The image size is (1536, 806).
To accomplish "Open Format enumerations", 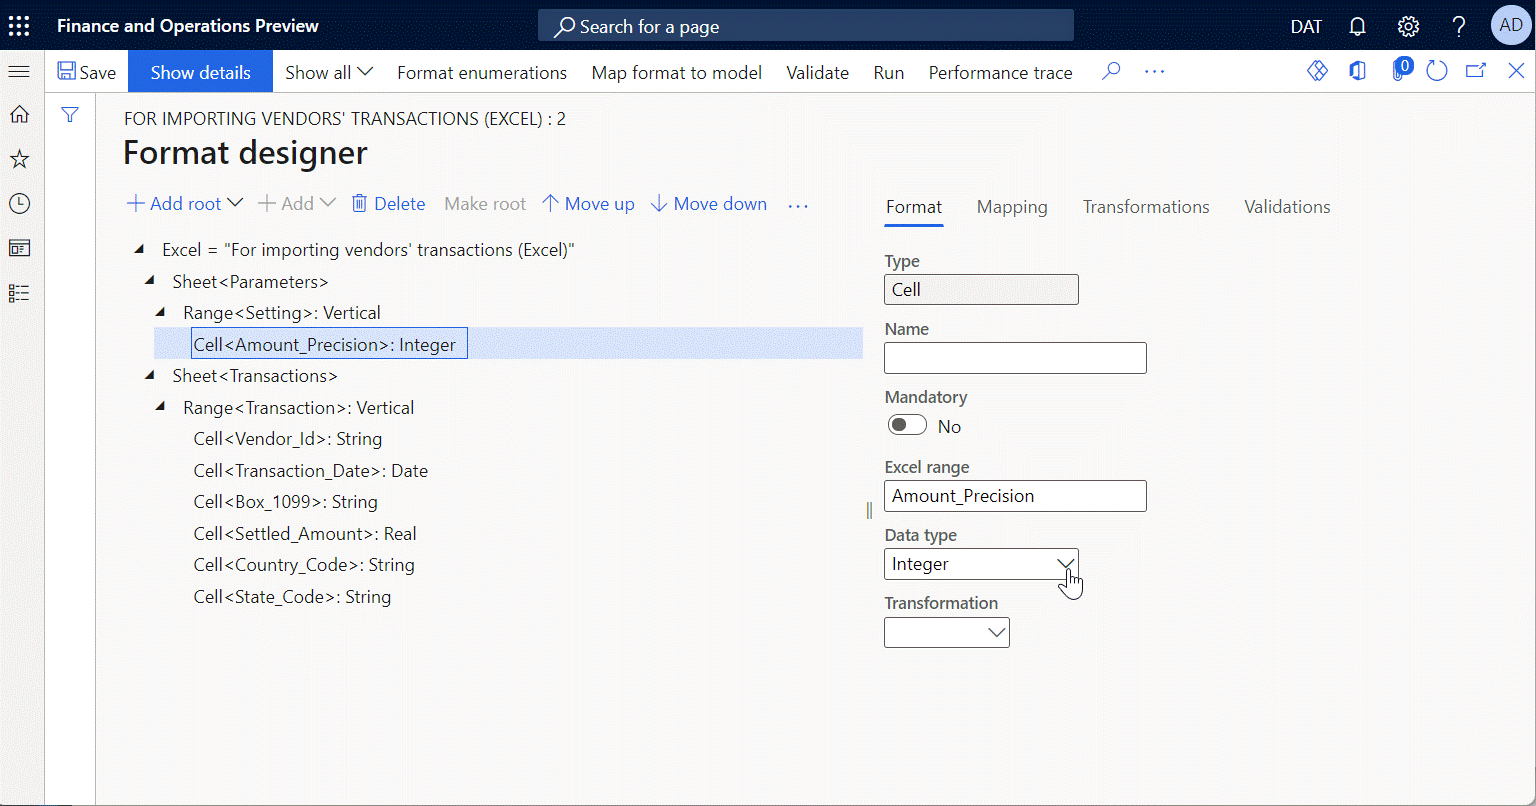I will 482,72.
